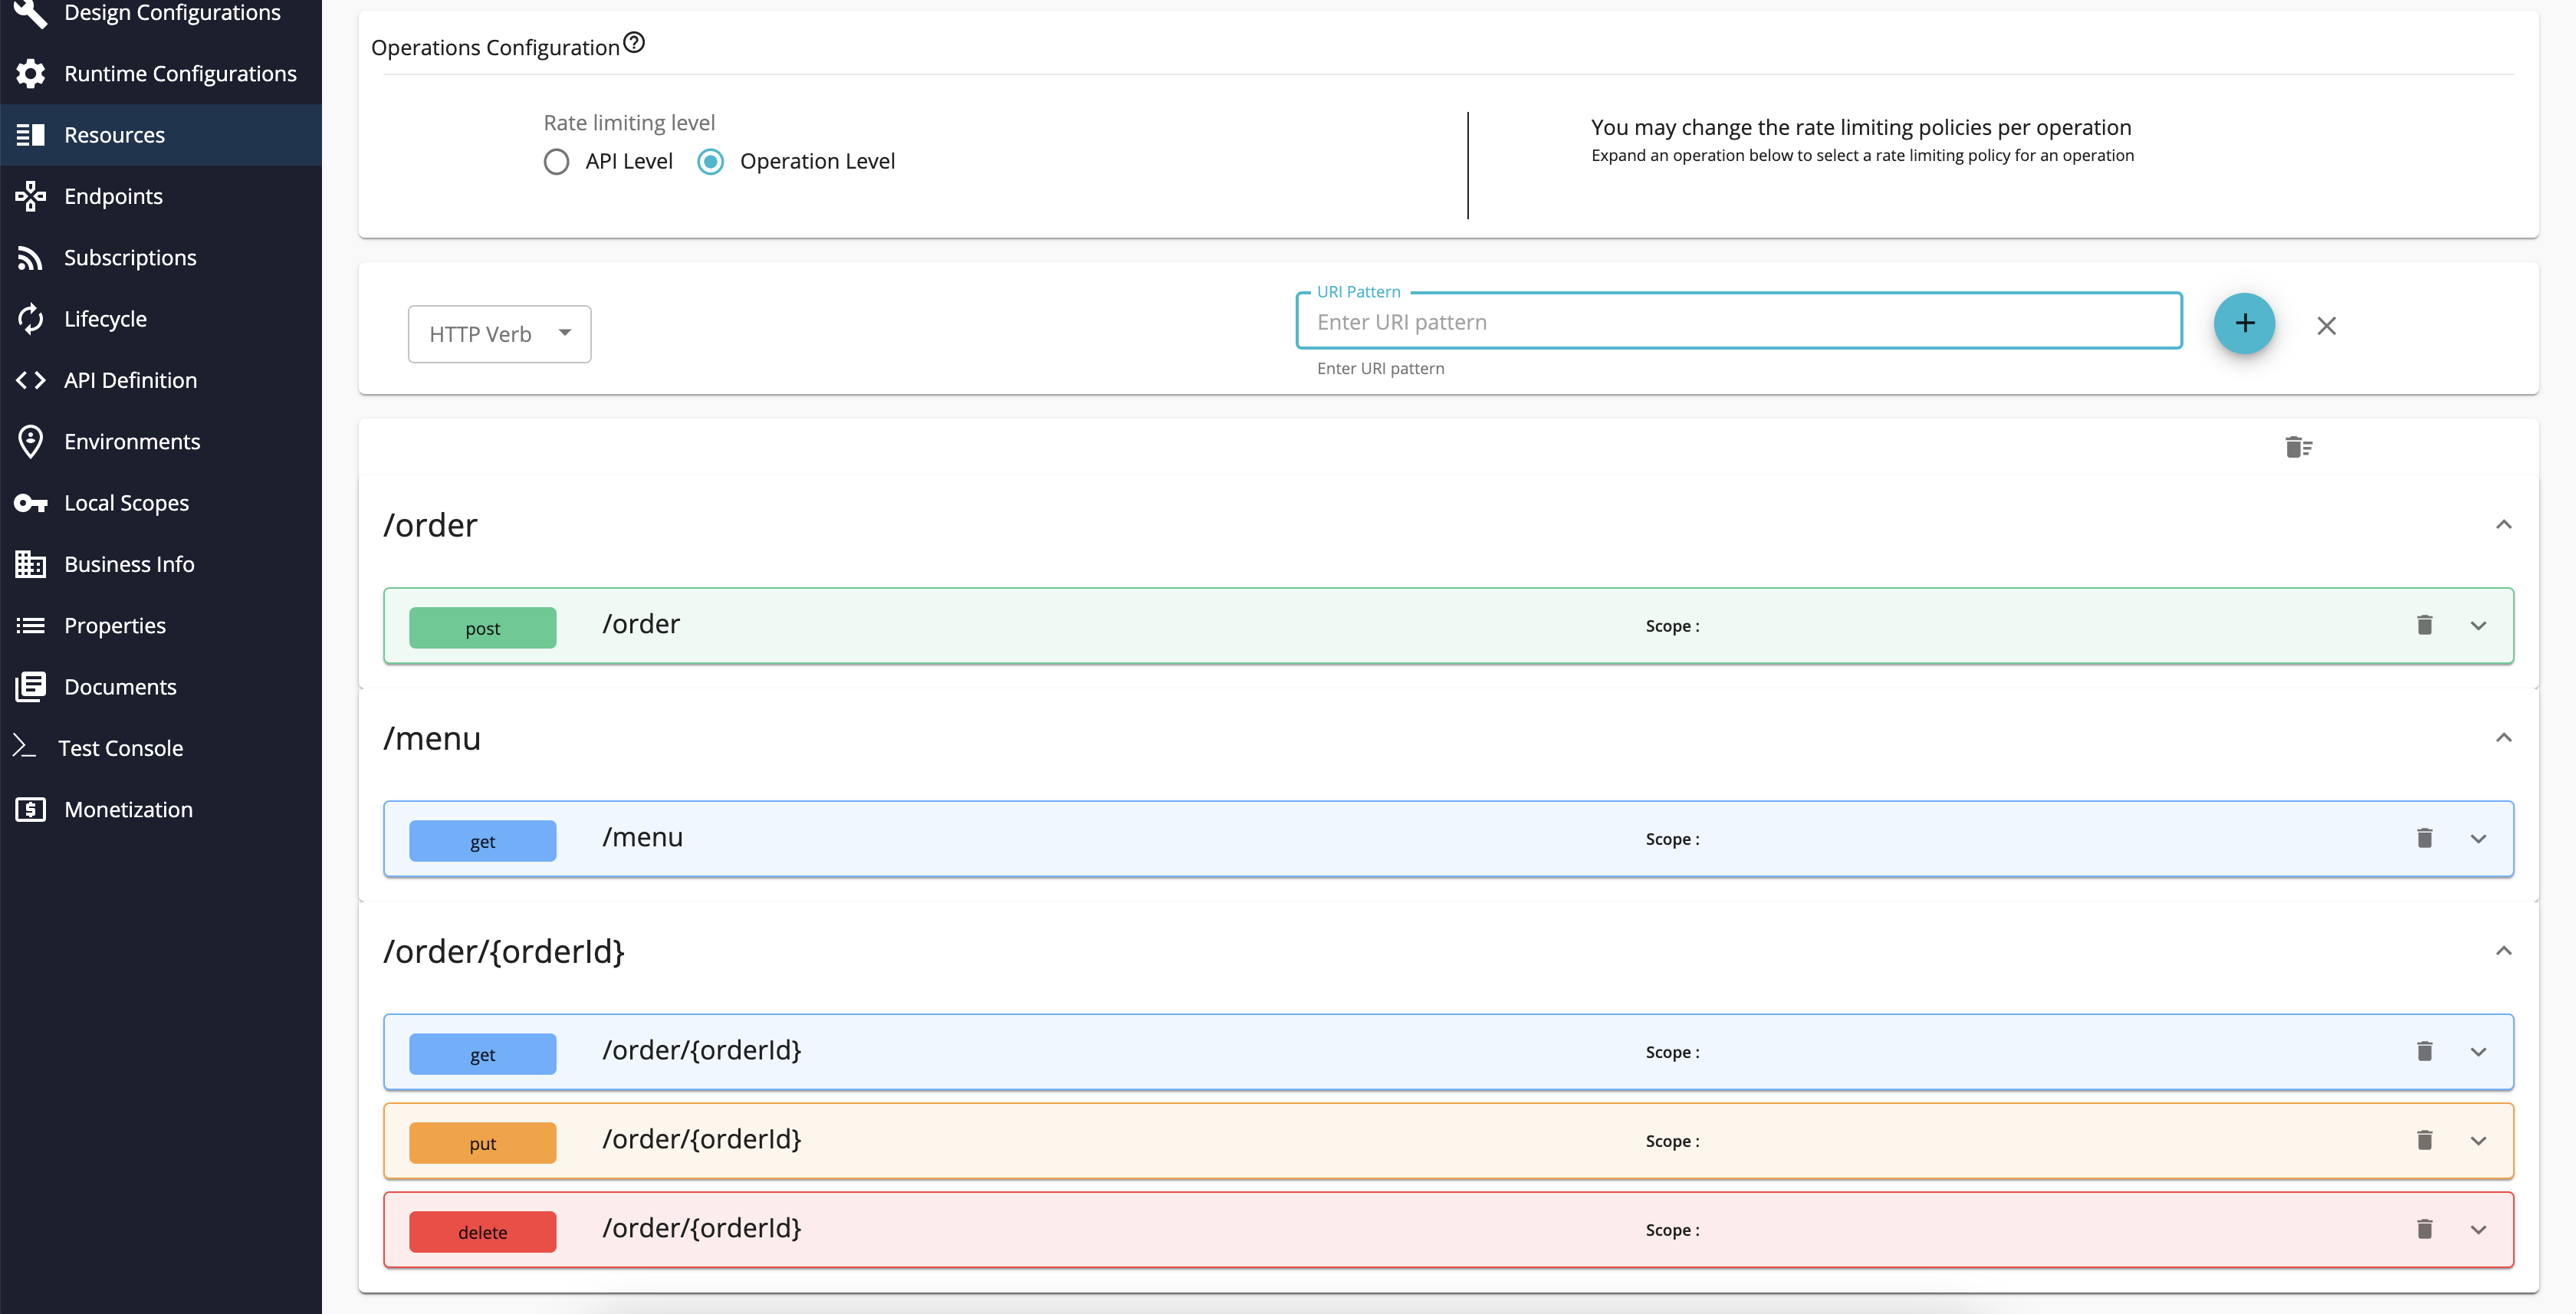Screen dimensions: 2576x1314
Task: Add the new resource with the plus button
Action: click(2244, 323)
